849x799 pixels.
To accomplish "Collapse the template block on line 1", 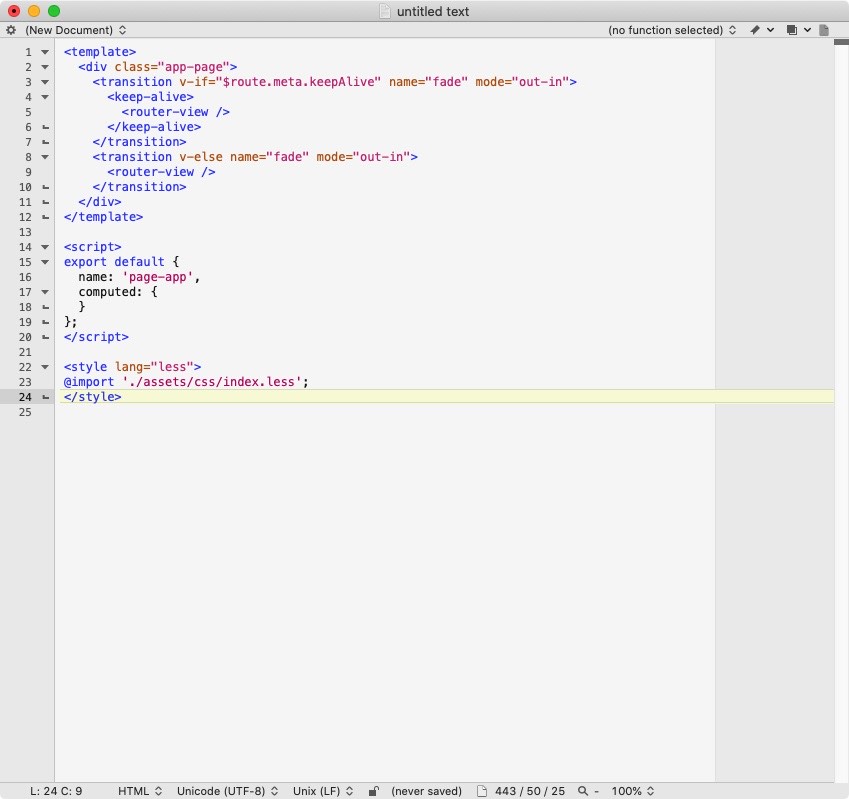I will (45, 52).
